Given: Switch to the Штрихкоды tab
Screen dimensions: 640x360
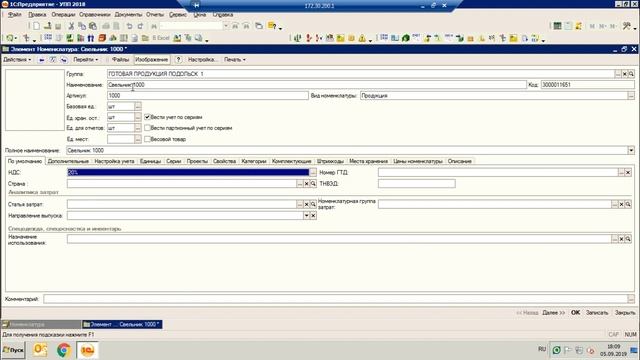Looking at the screenshot, I should coord(330,162).
